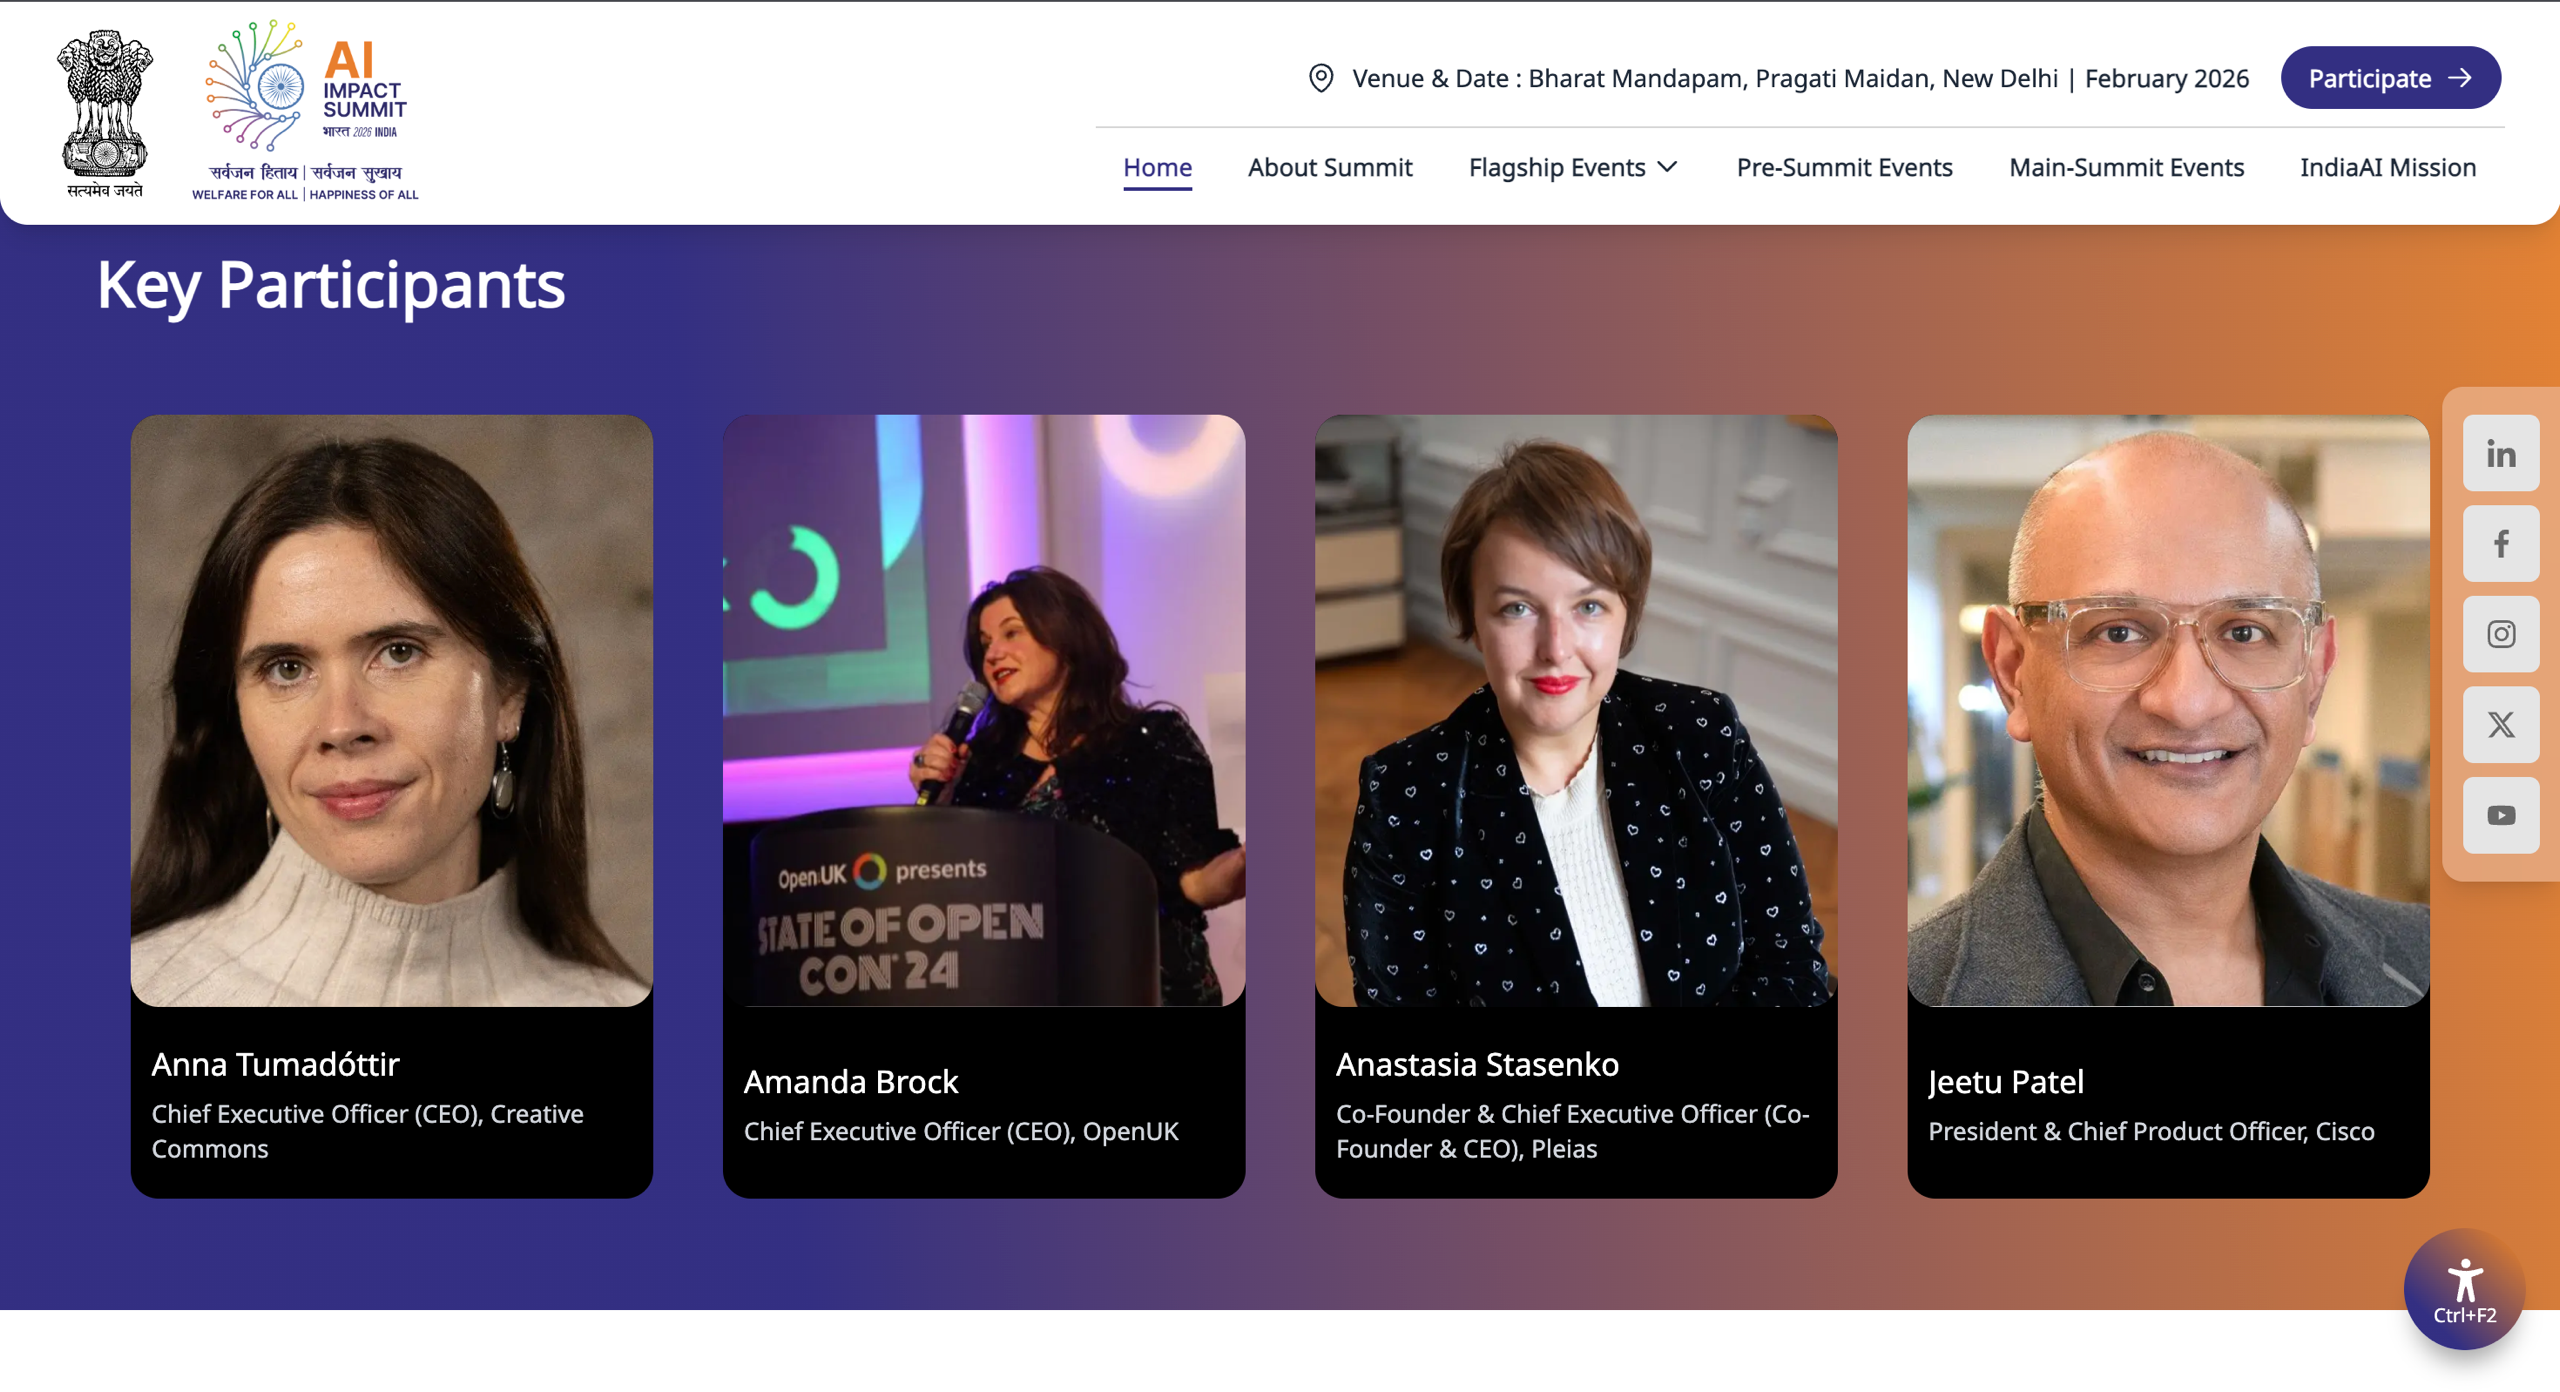Expand the Flagship Events dropdown chevron
Viewport: 2560px width, 1392px height.
tap(1668, 167)
